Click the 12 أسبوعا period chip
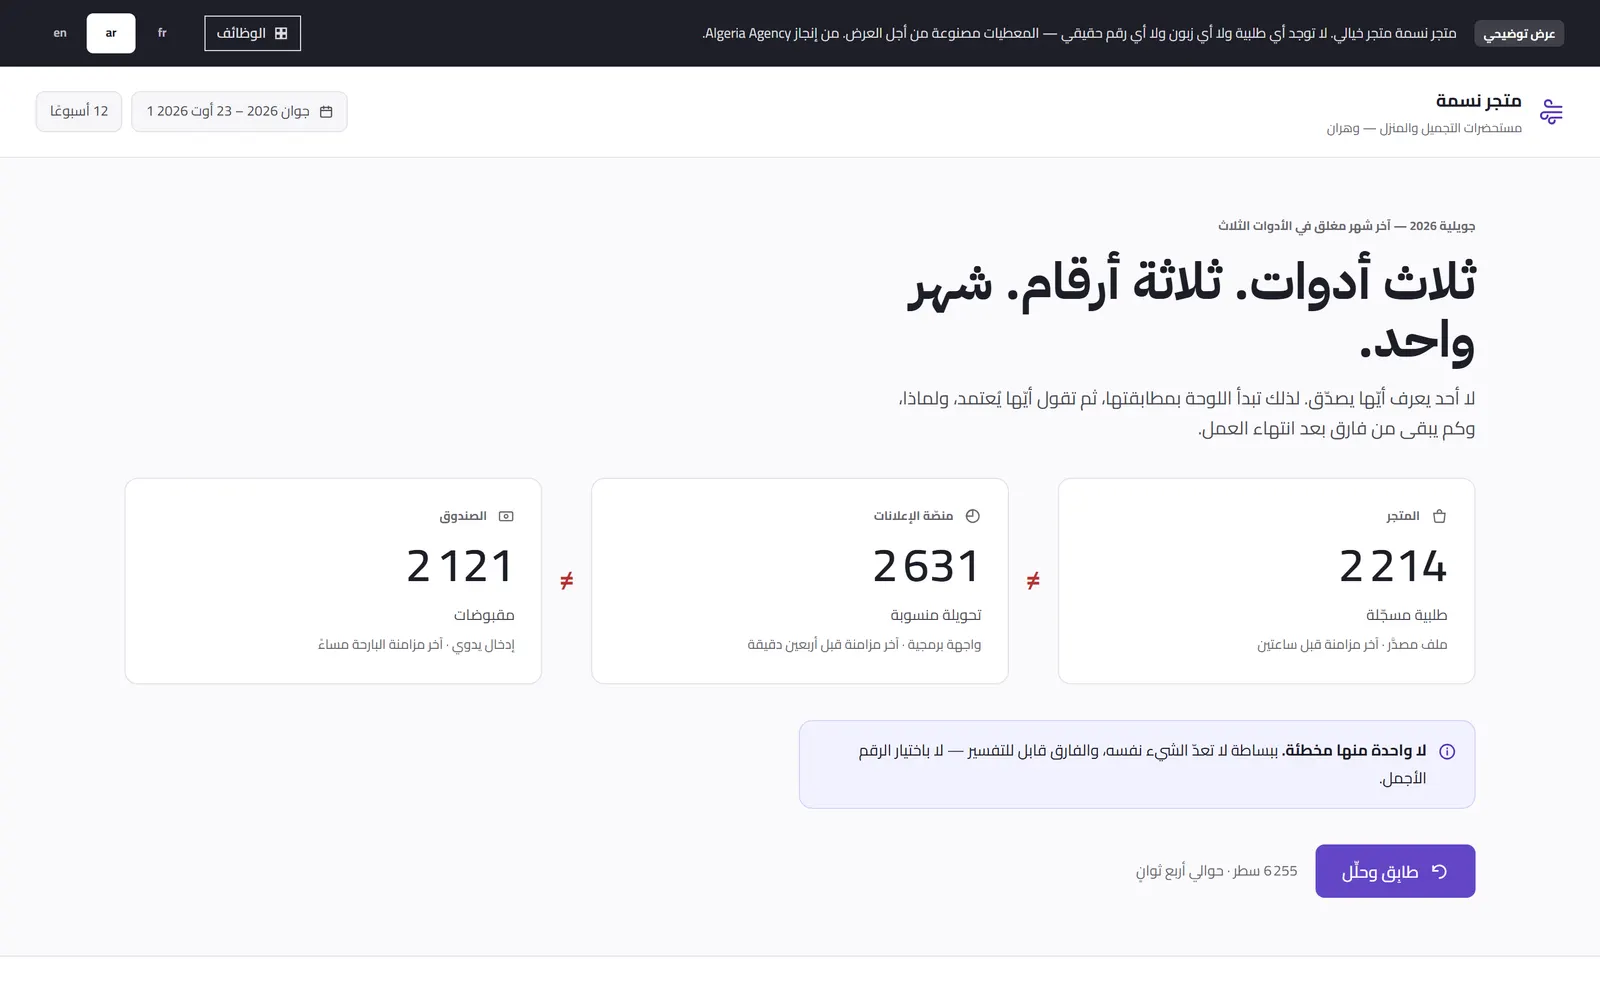Image resolution: width=1600 pixels, height=1000 pixels. 79,111
